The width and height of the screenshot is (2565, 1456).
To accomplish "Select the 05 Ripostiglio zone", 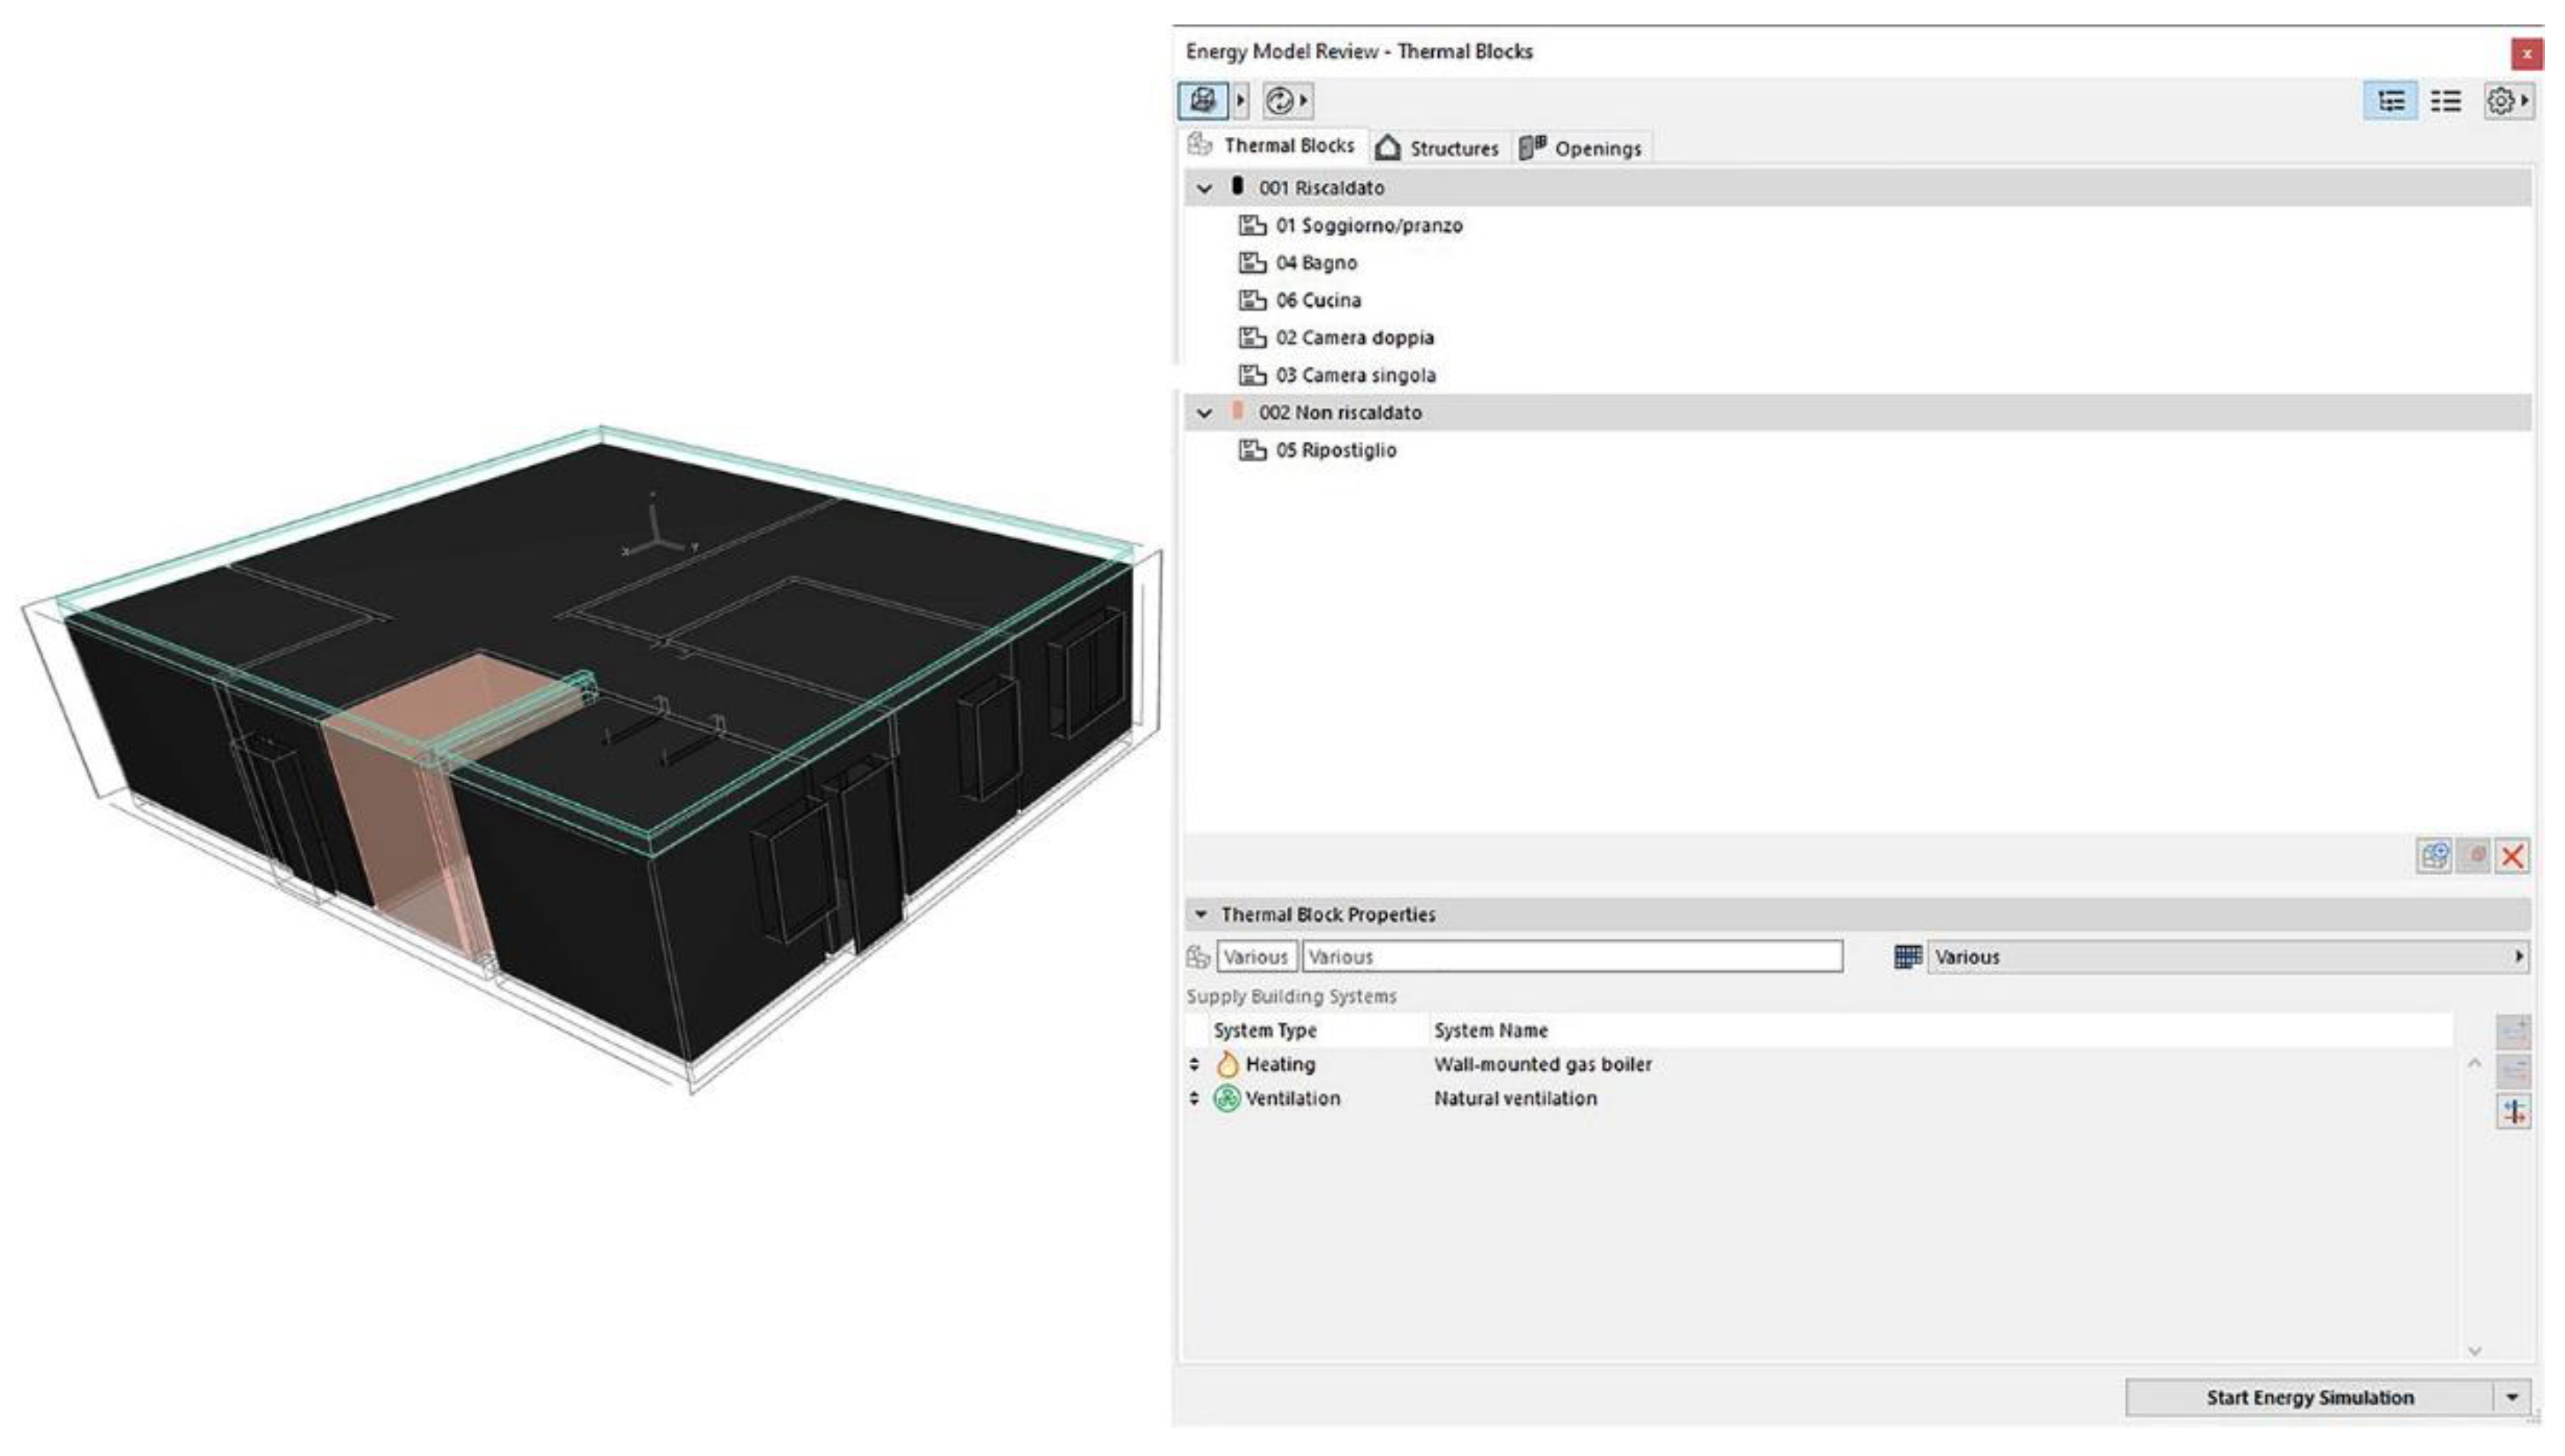I will tap(1335, 450).
